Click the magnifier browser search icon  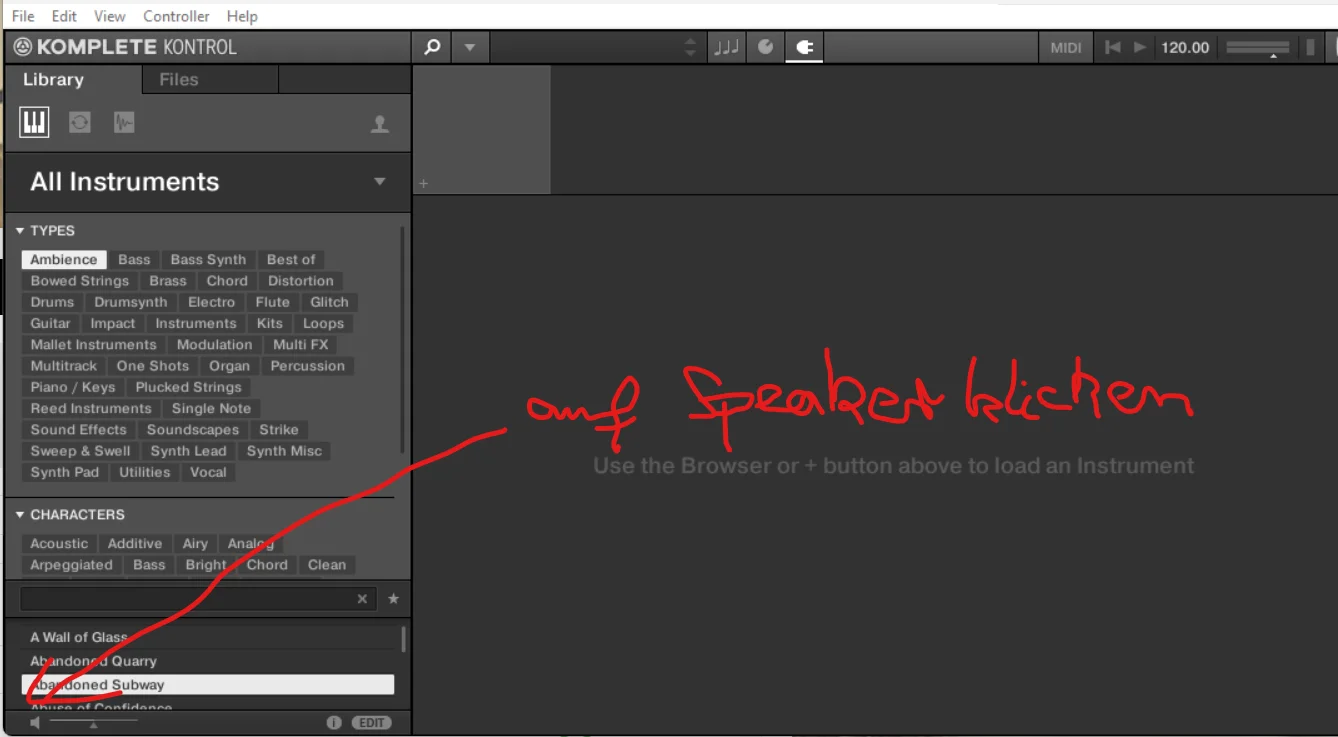432,47
